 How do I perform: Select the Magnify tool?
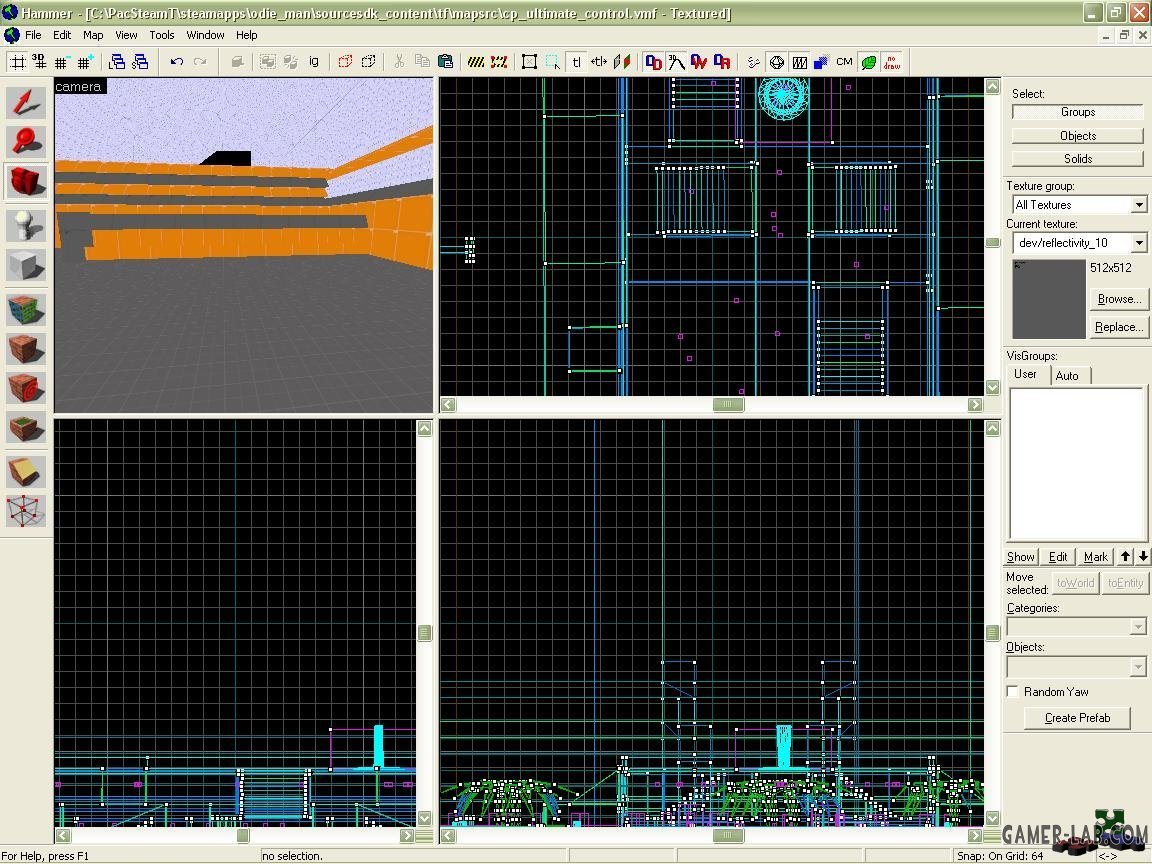[x=26, y=142]
